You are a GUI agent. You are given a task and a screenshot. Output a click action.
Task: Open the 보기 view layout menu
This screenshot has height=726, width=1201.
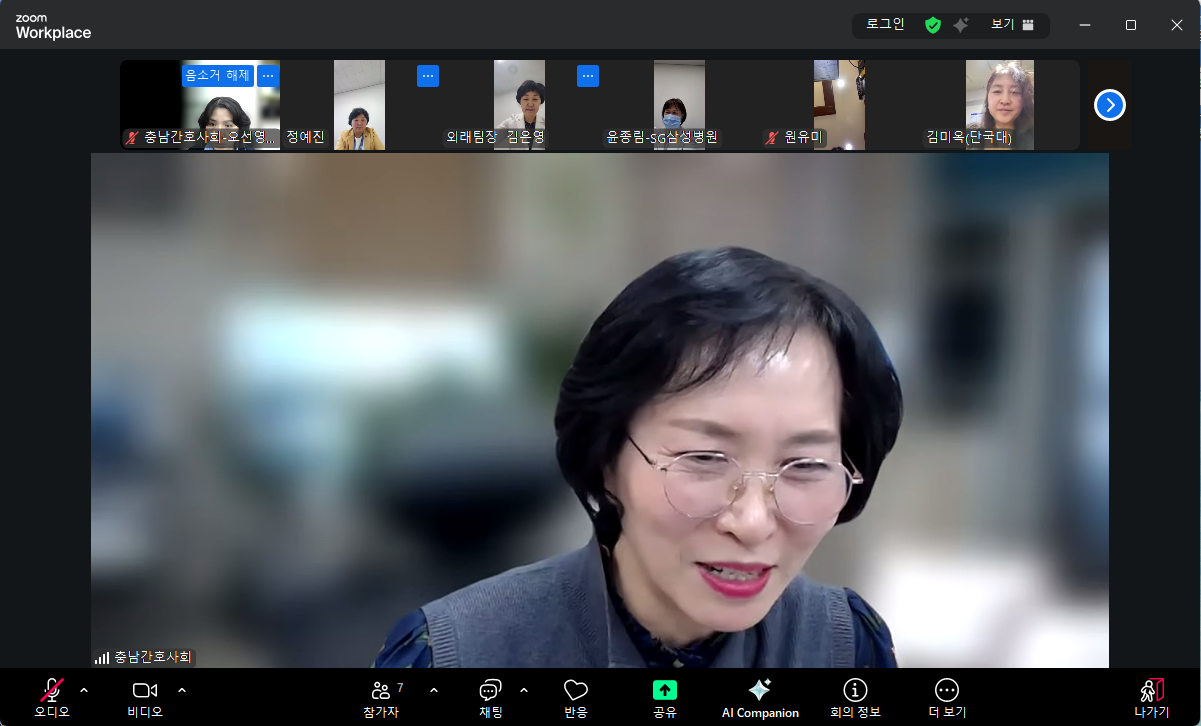point(1012,25)
